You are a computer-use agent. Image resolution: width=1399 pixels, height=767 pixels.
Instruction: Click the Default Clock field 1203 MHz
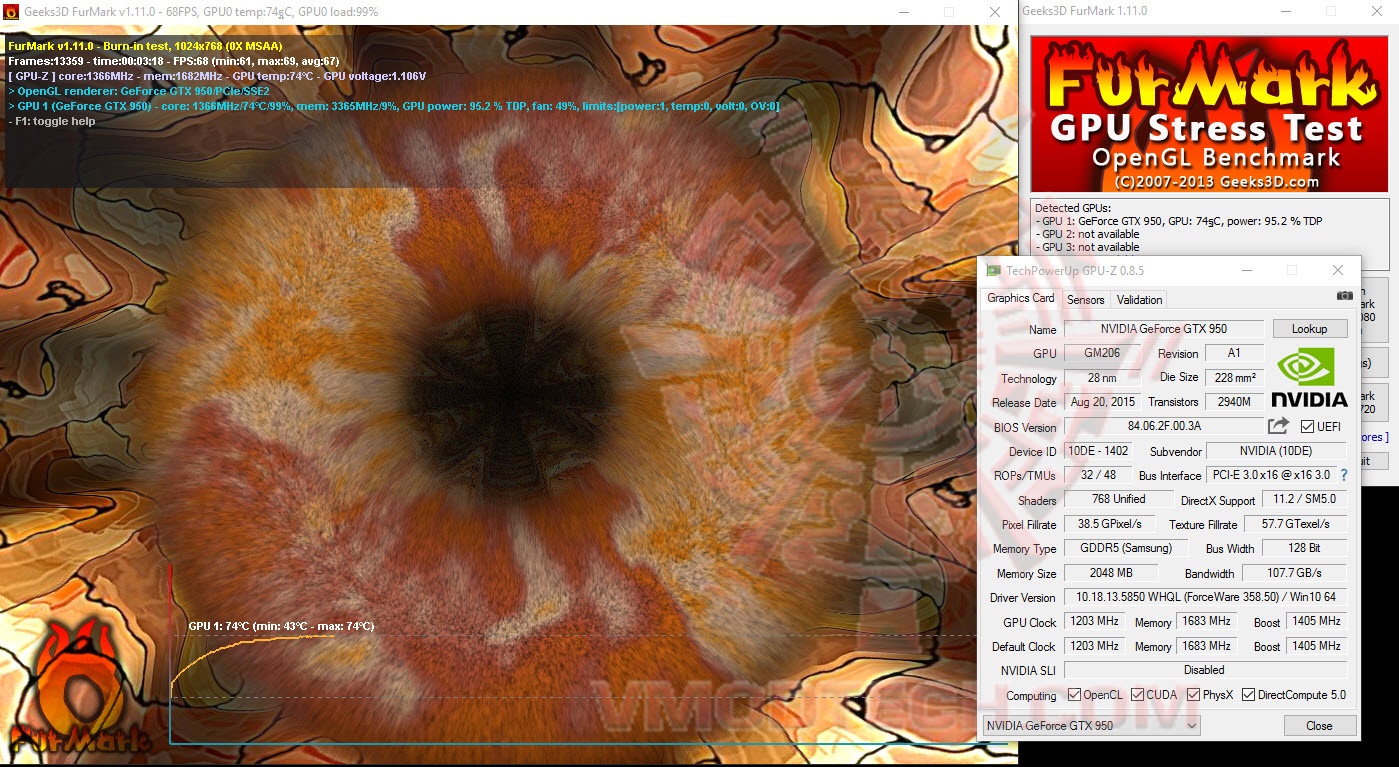click(x=1094, y=646)
